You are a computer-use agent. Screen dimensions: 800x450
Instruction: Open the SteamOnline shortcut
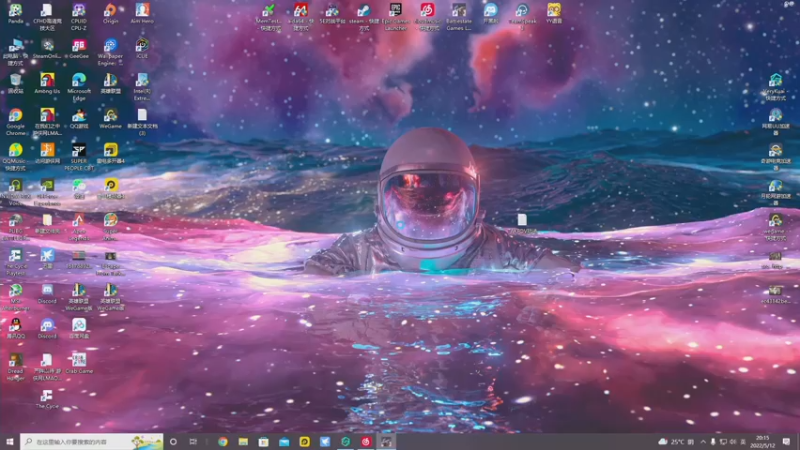coord(47,48)
